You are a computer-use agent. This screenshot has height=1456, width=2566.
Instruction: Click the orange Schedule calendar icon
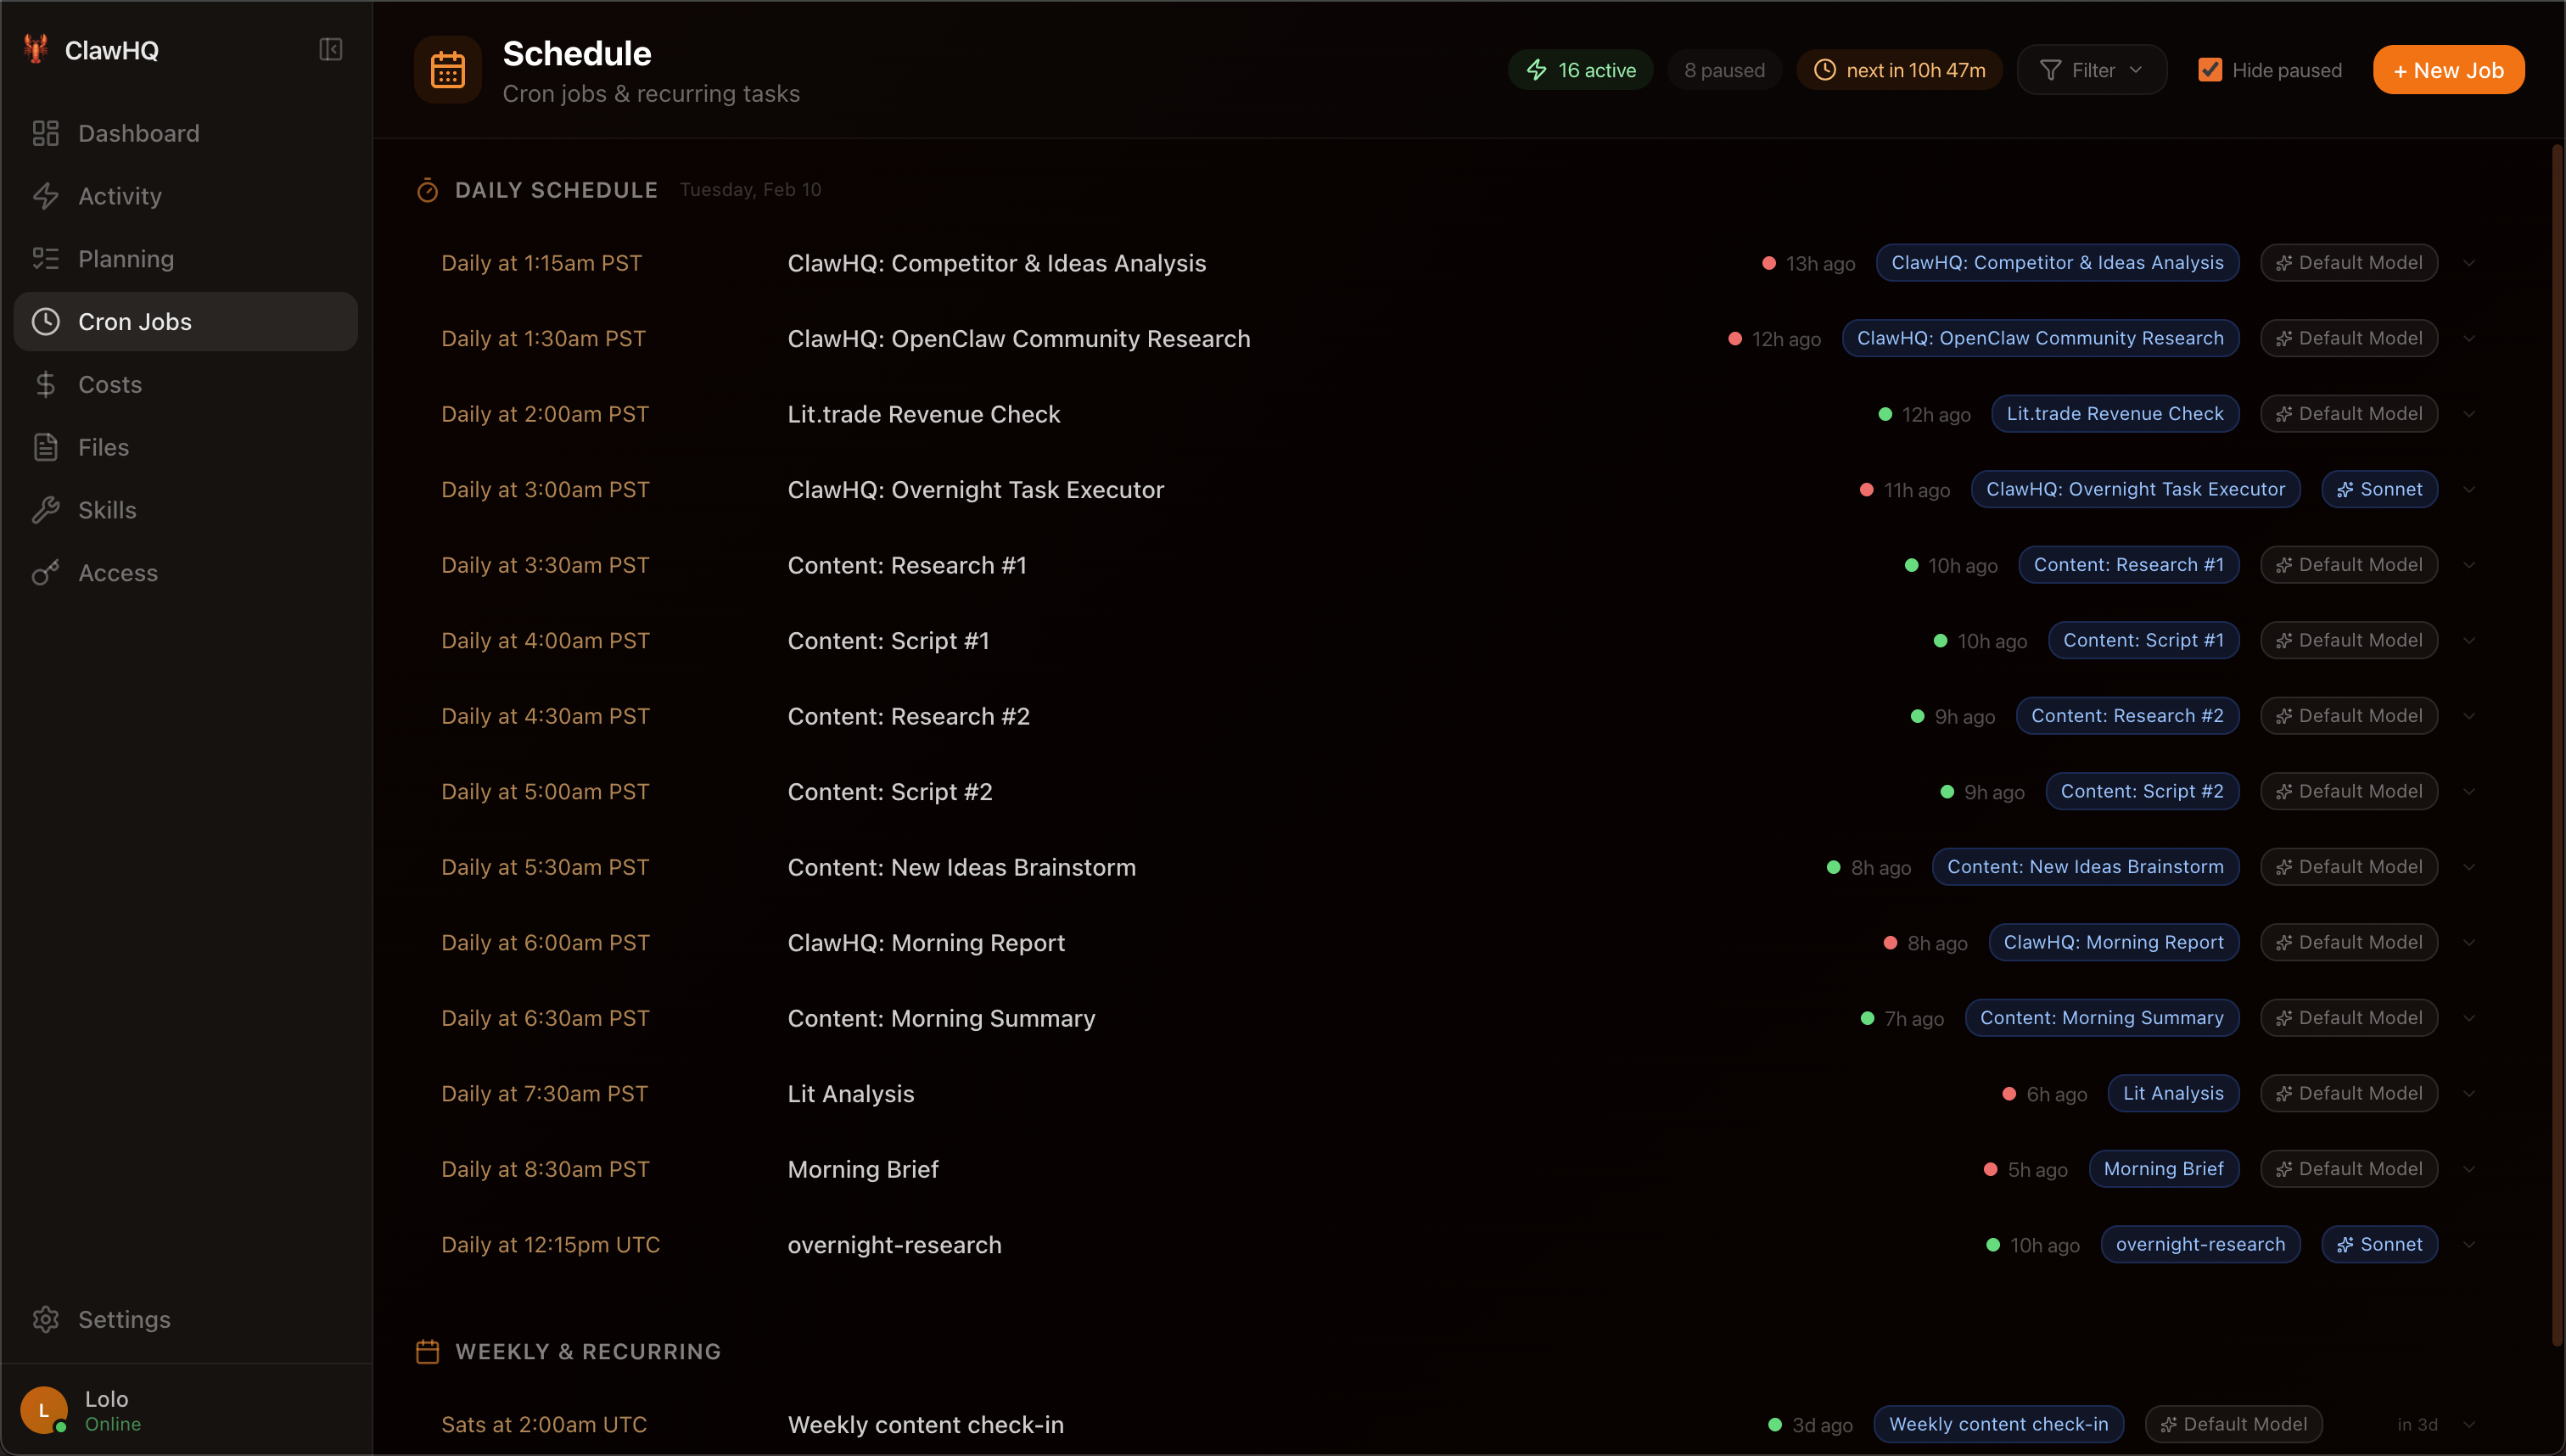[x=447, y=69]
